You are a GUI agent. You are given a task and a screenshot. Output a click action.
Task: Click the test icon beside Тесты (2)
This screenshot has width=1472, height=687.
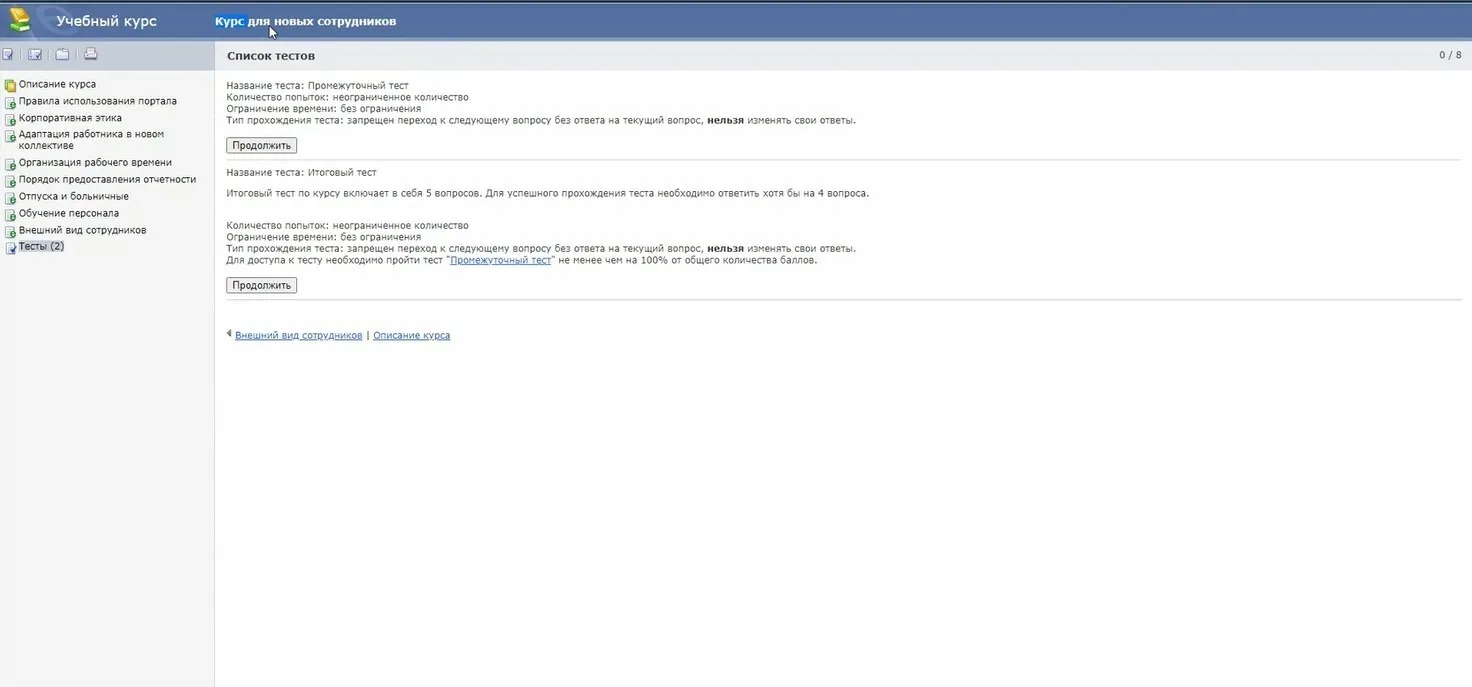tap(10, 247)
